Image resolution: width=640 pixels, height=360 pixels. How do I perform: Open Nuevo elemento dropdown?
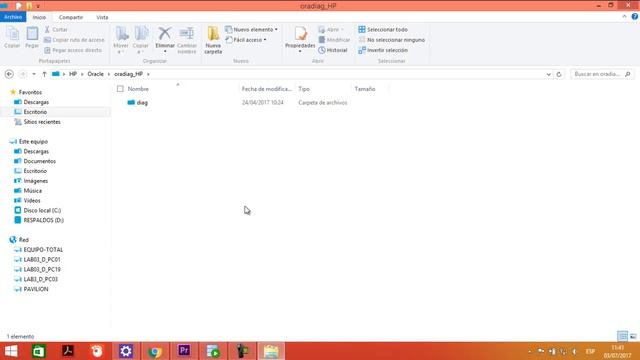click(251, 30)
